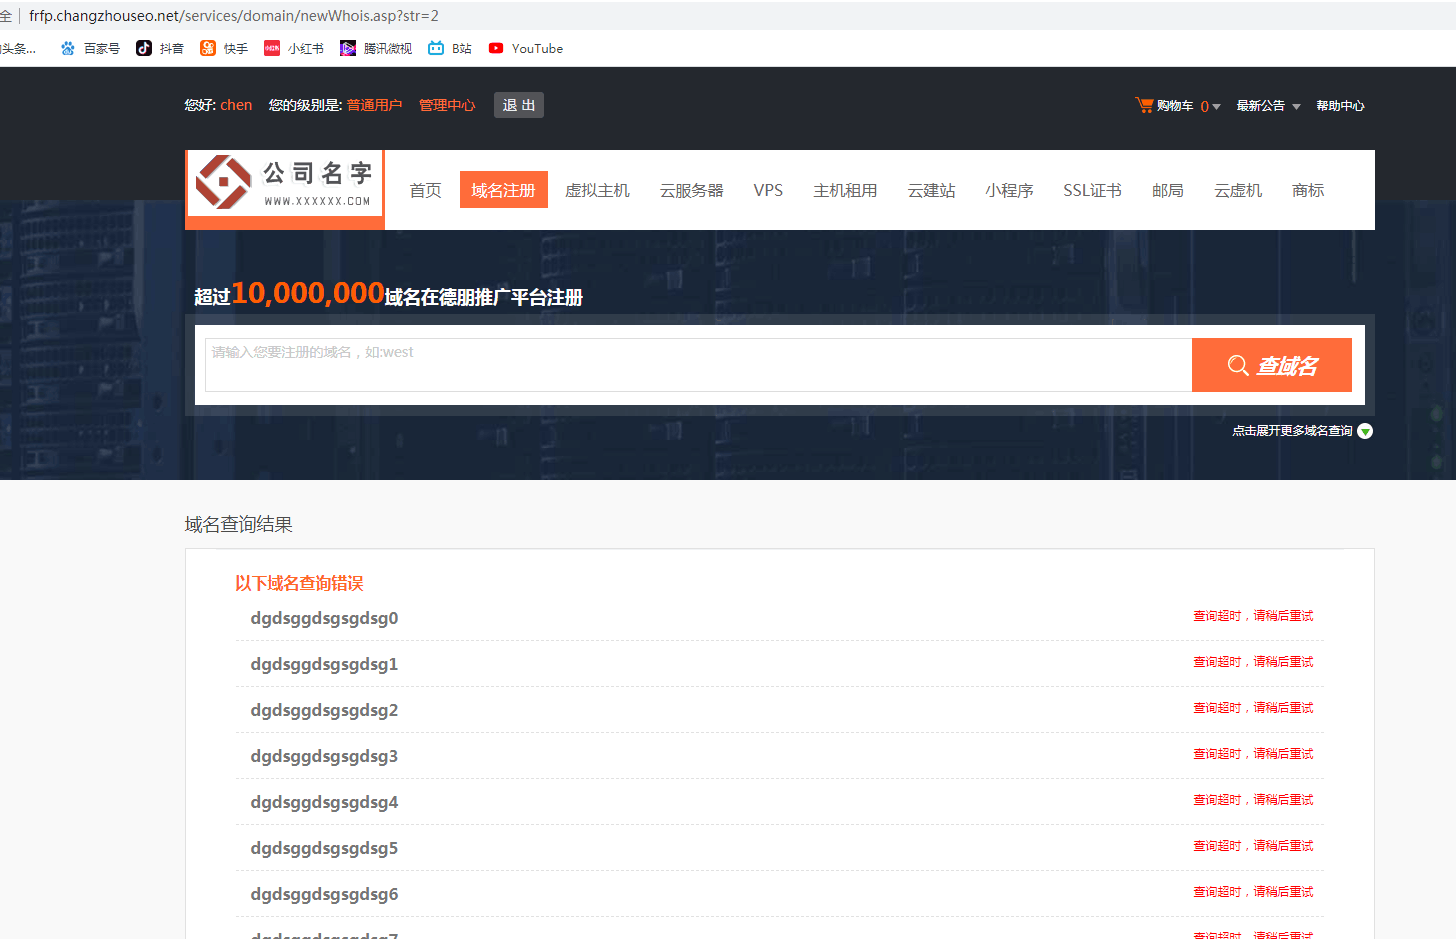The image size is (1456, 939).
Task: Open the 腾讯微视 bookmark
Action: pos(348,48)
